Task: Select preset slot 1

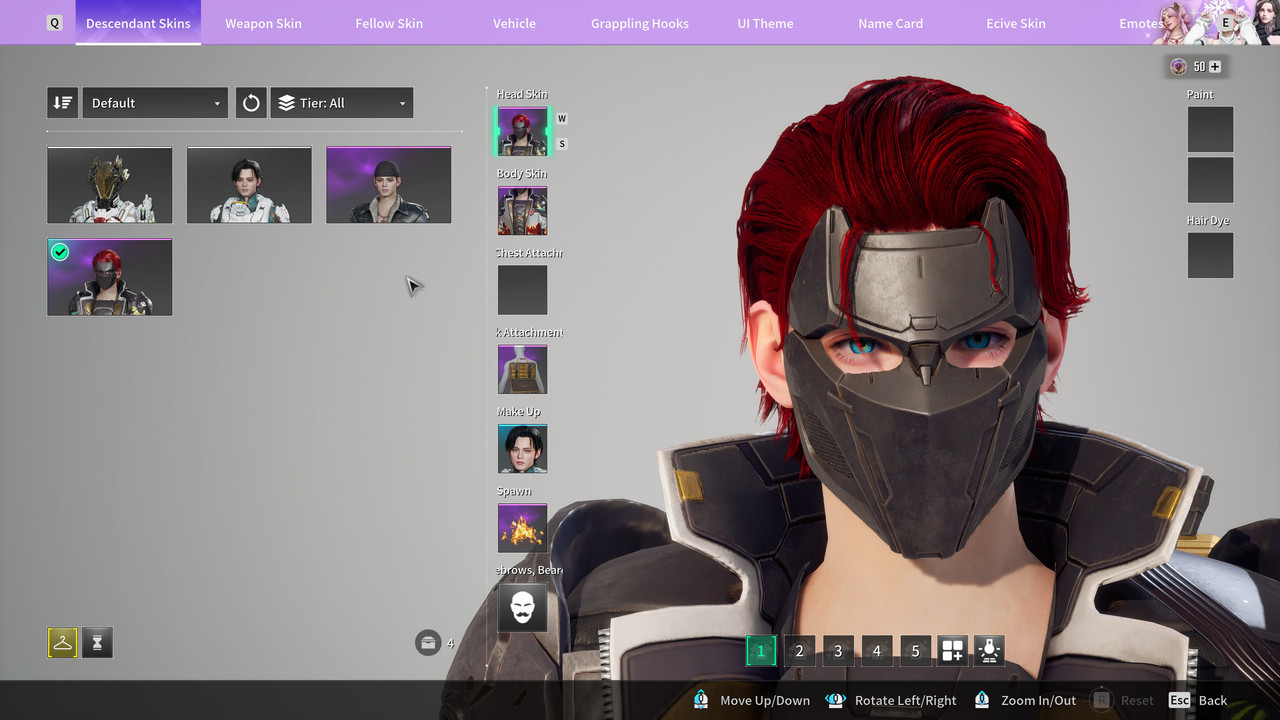Action: 760,651
